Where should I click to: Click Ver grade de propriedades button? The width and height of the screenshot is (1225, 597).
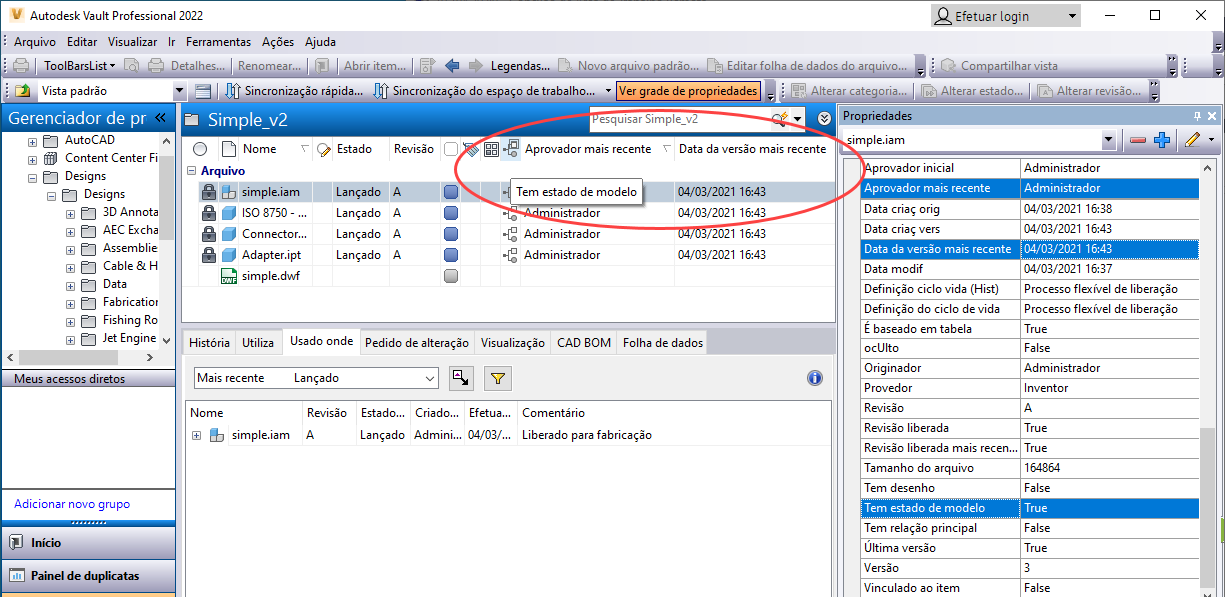(687, 91)
